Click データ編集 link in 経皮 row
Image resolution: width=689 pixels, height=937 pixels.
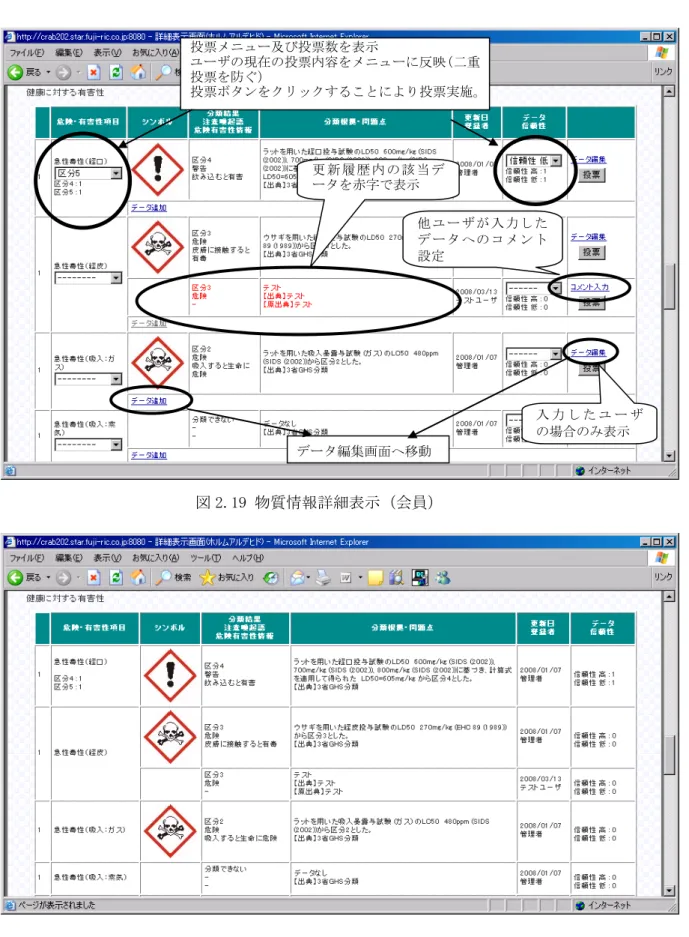588,237
